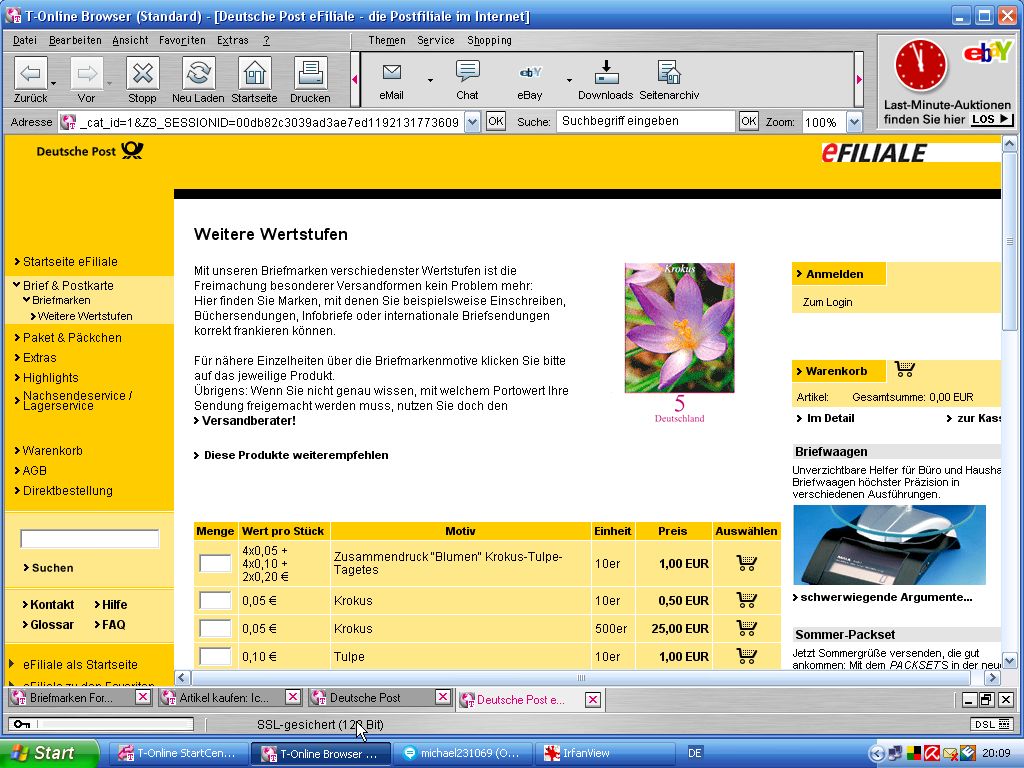Print page with Drucken icon
The width and height of the screenshot is (1024, 768).
310,74
